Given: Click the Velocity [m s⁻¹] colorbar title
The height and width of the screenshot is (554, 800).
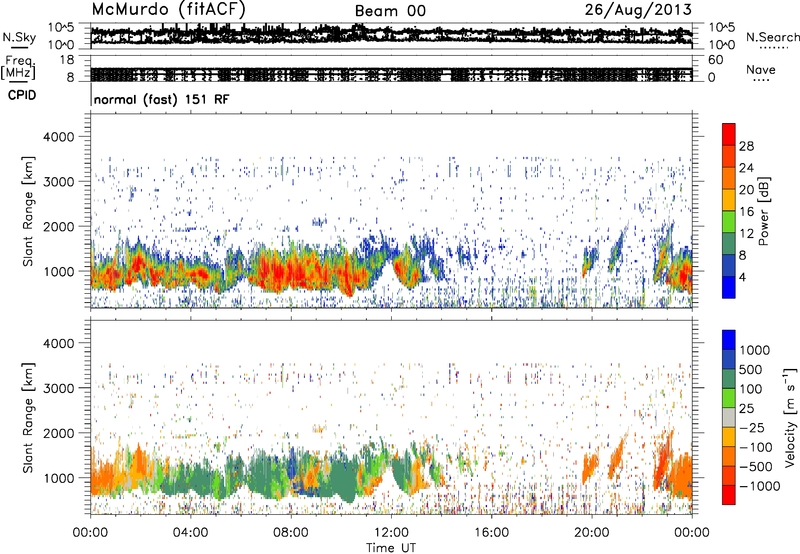Looking at the screenshot, I should [790, 417].
